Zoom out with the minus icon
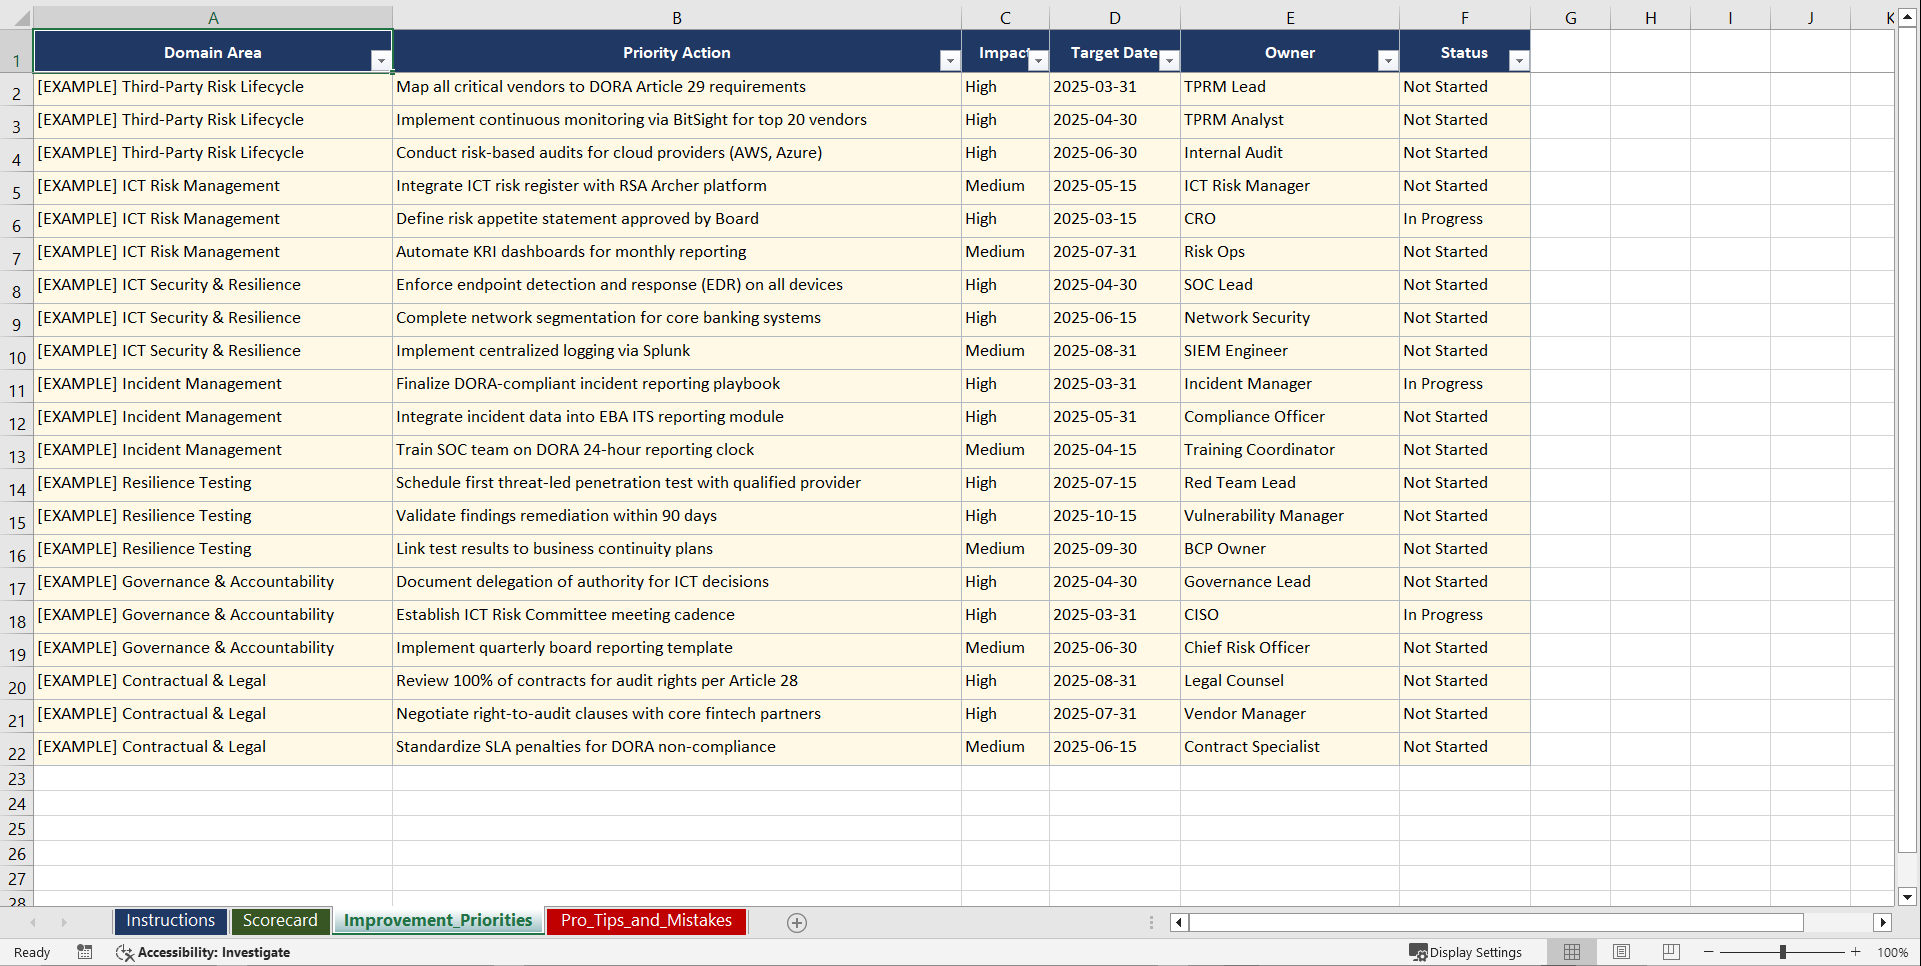The image size is (1921, 966). [1709, 952]
